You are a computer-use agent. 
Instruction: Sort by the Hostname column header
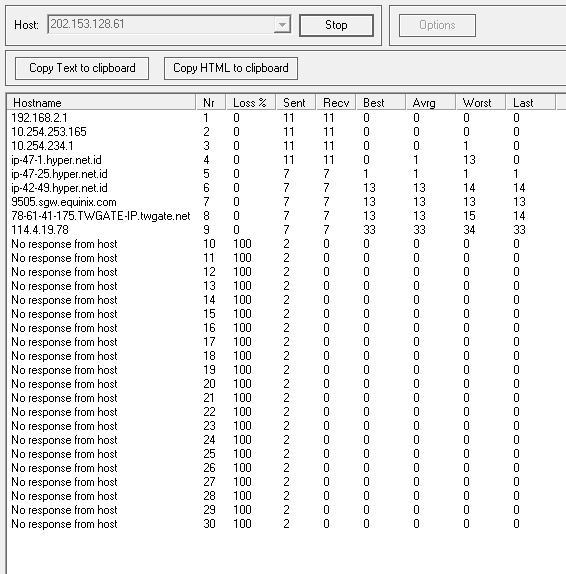point(101,102)
